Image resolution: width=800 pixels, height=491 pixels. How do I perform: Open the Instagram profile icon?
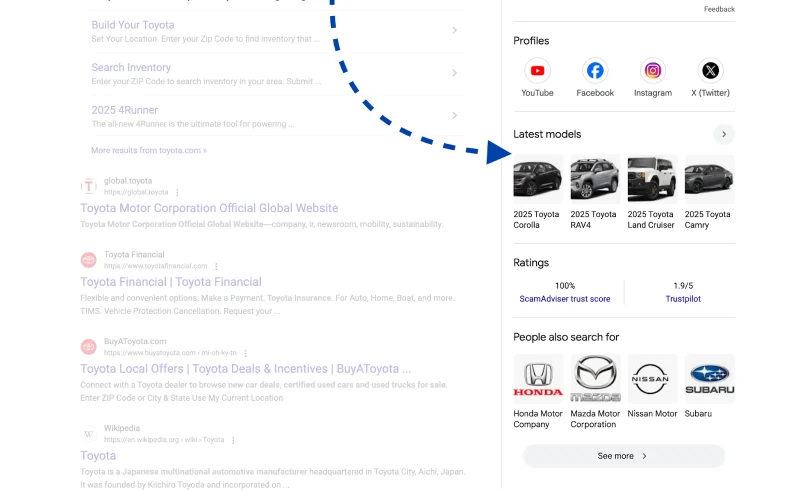pyautogui.click(x=653, y=70)
